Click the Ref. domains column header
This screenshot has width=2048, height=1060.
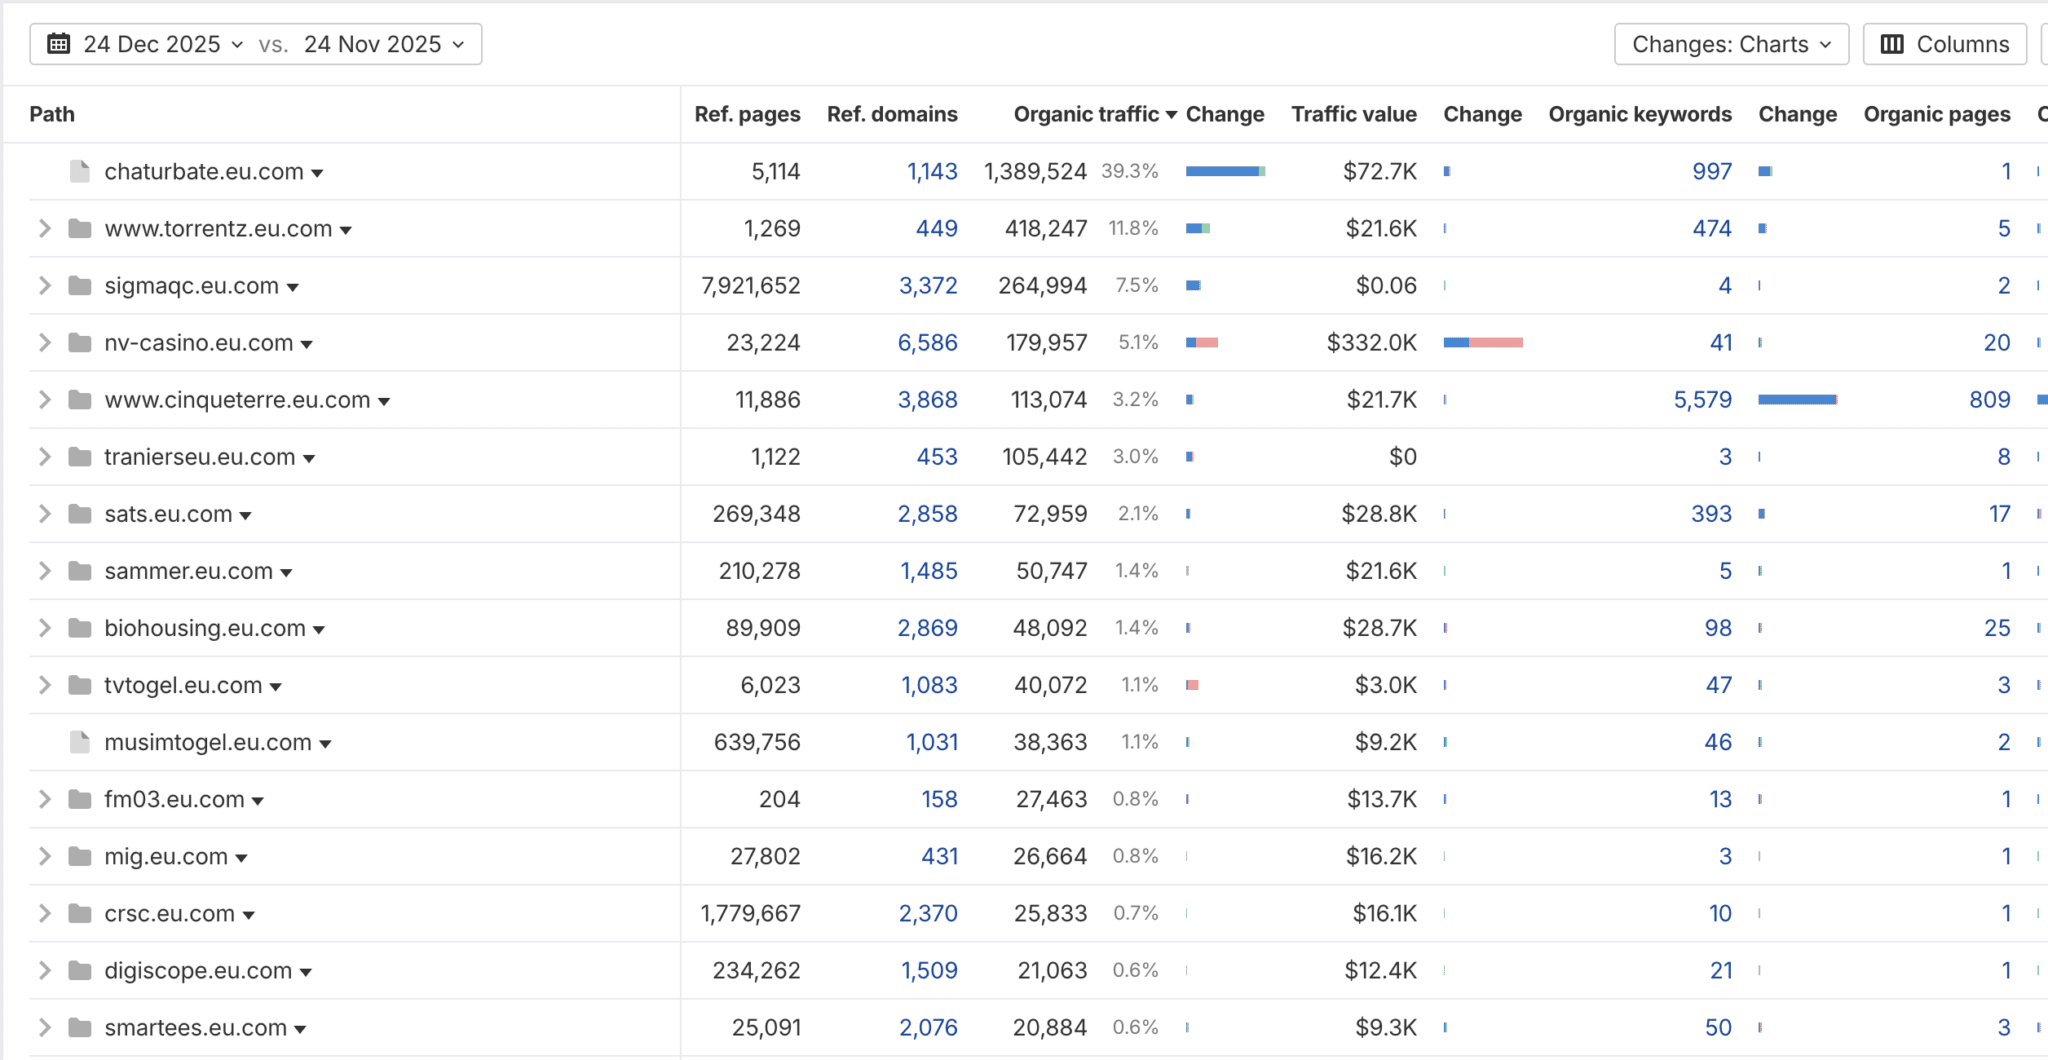point(892,114)
